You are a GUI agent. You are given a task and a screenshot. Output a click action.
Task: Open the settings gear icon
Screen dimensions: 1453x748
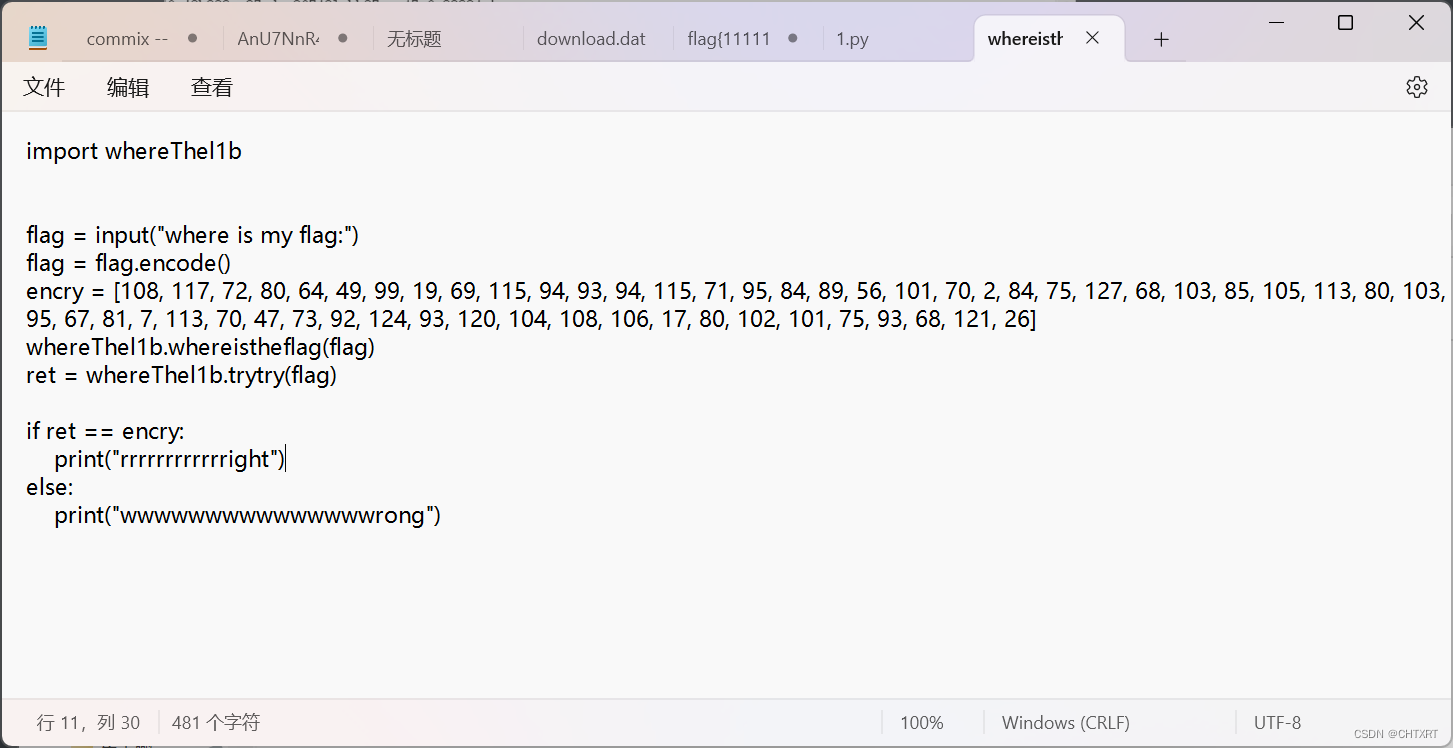click(x=1416, y=87)
